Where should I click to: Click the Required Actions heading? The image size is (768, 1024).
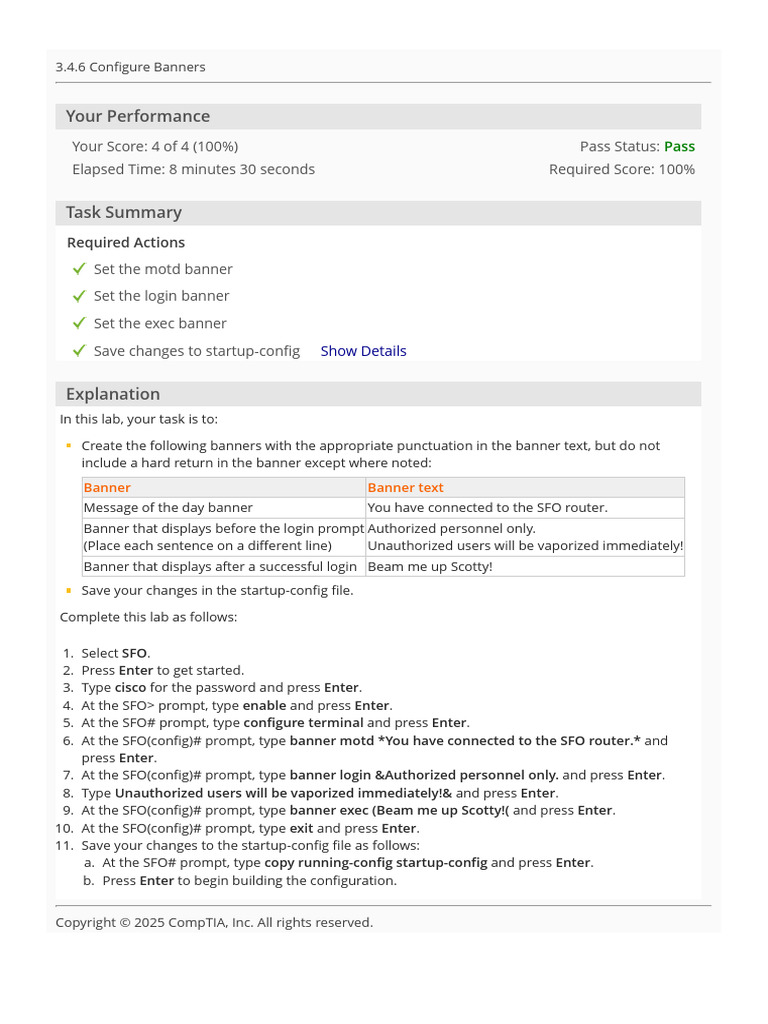126,242
